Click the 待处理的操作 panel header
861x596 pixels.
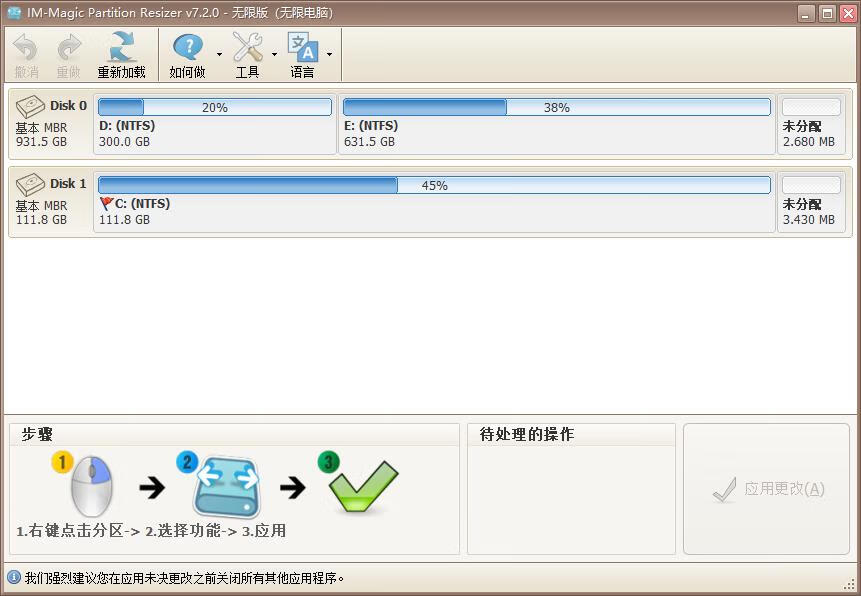pyautogui.click(x=527, y=435)
